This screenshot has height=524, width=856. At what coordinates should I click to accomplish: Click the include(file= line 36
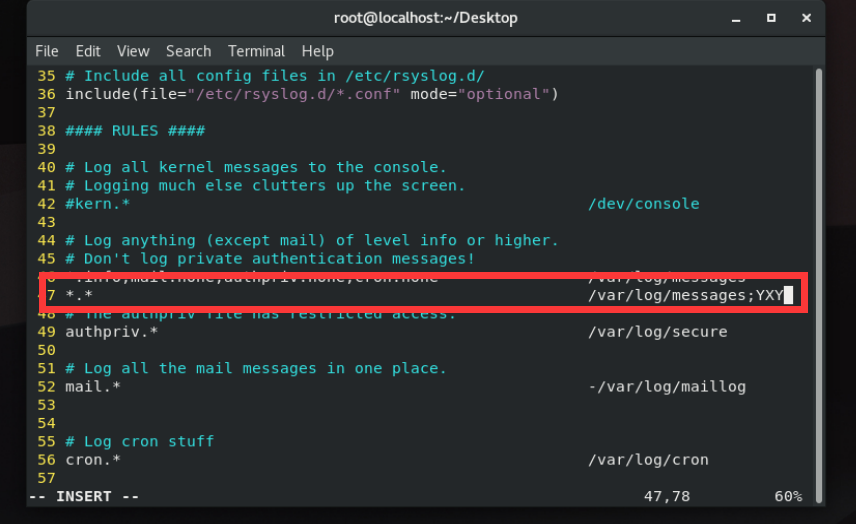click(312, 94)
